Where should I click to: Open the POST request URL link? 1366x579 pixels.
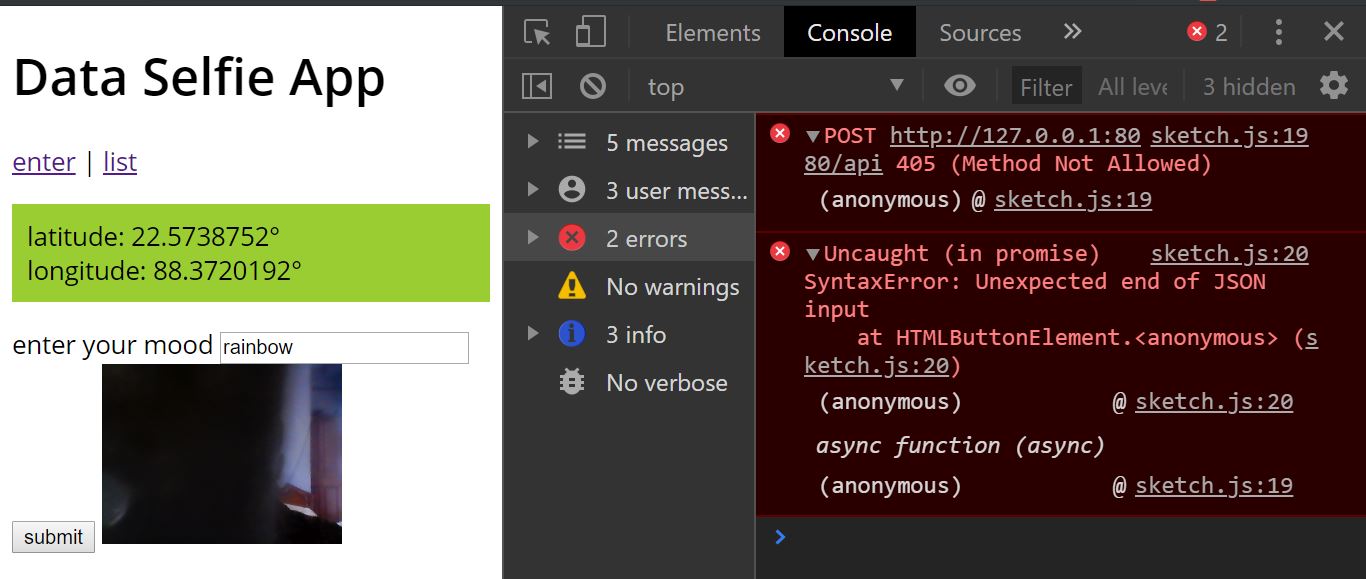(1014, 136)
